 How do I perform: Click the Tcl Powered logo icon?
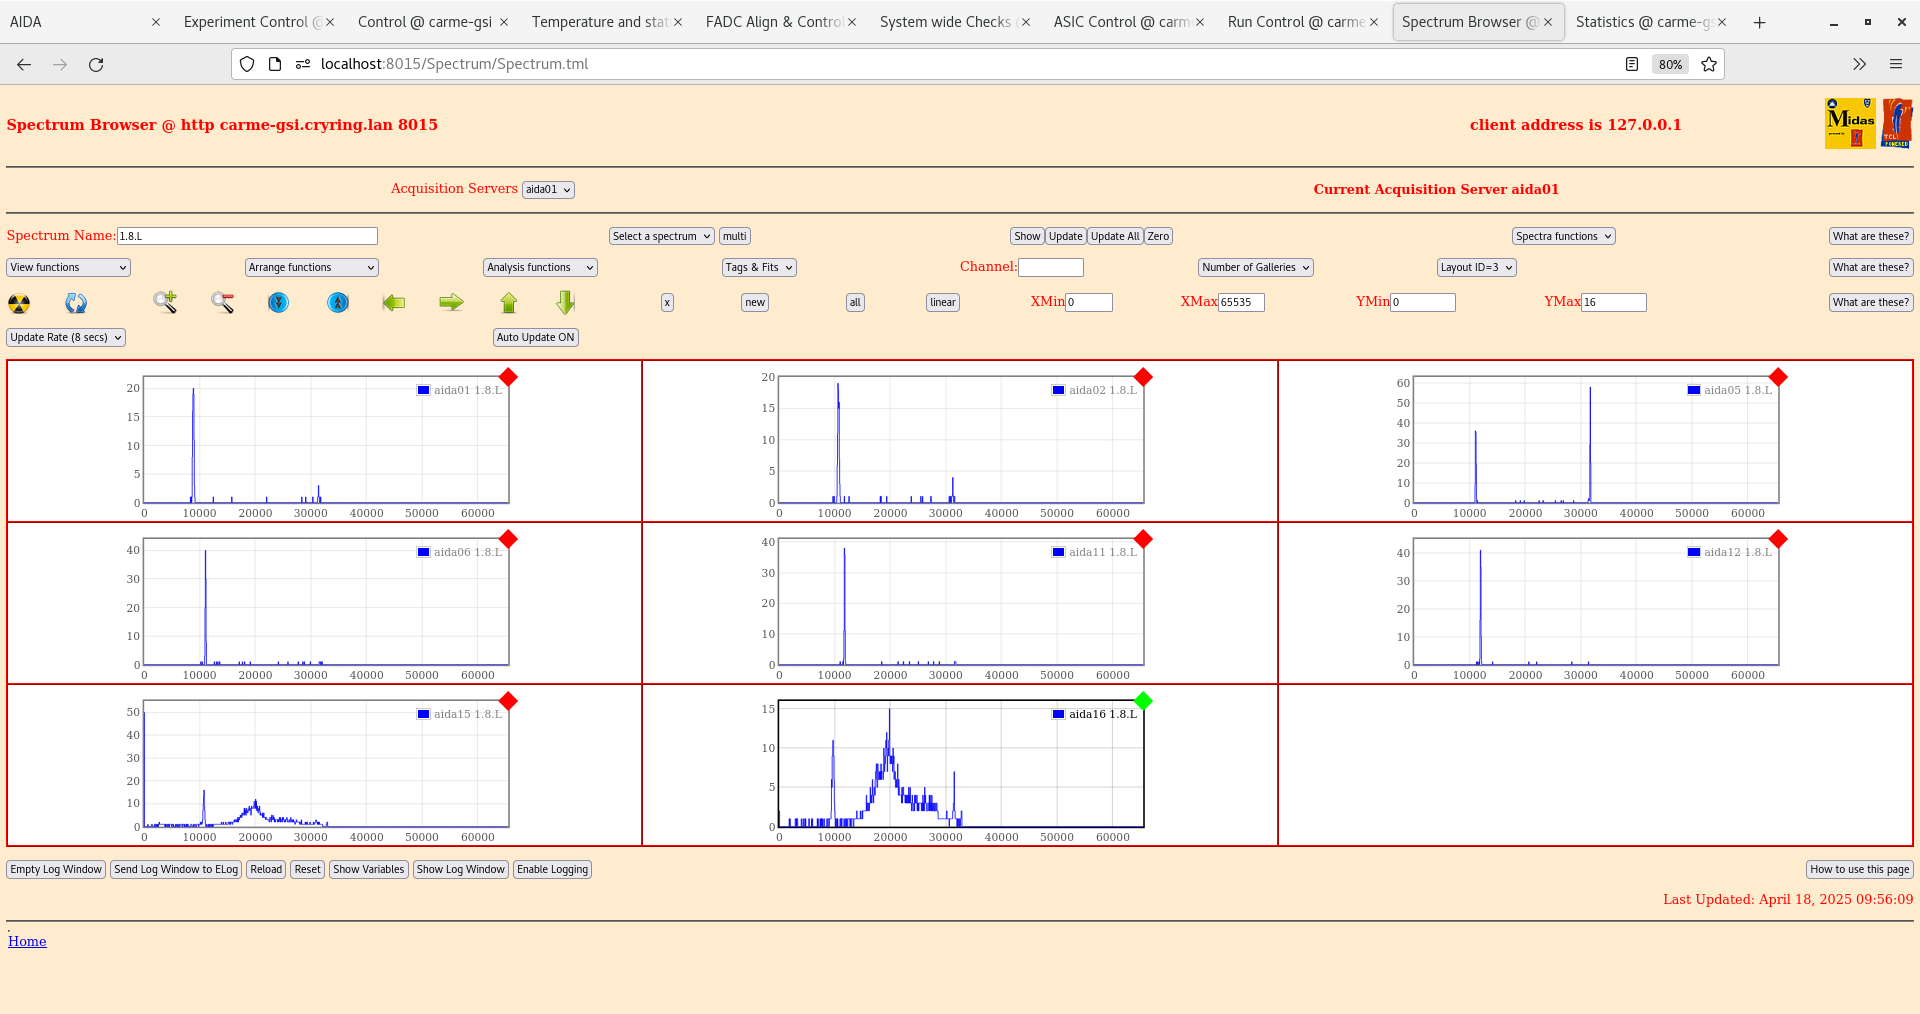point(1897,123)
